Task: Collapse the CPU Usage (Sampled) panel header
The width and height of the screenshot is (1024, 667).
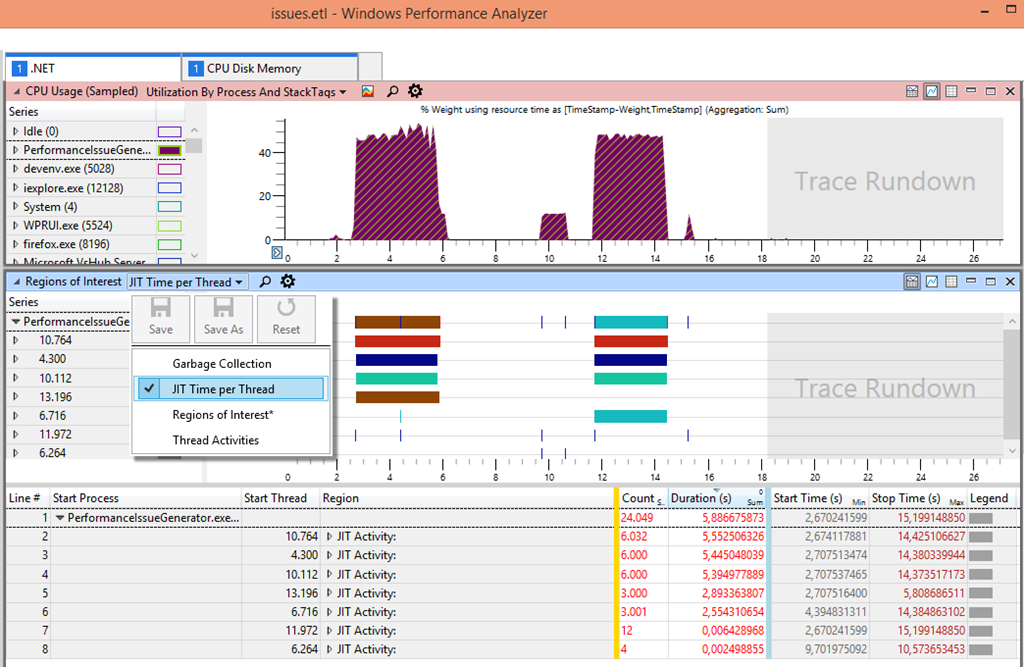Action: (16, 91)
